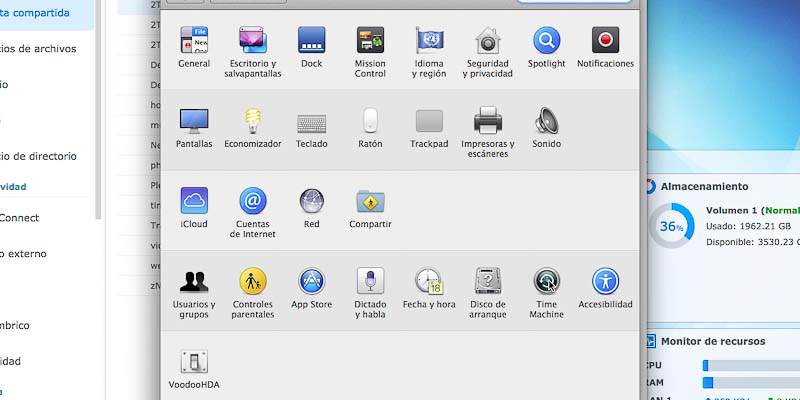Image resolution: width=800 pixels, height=400 pixels.
Task: Open Idioma y región preferences
Action: point(429,52)
